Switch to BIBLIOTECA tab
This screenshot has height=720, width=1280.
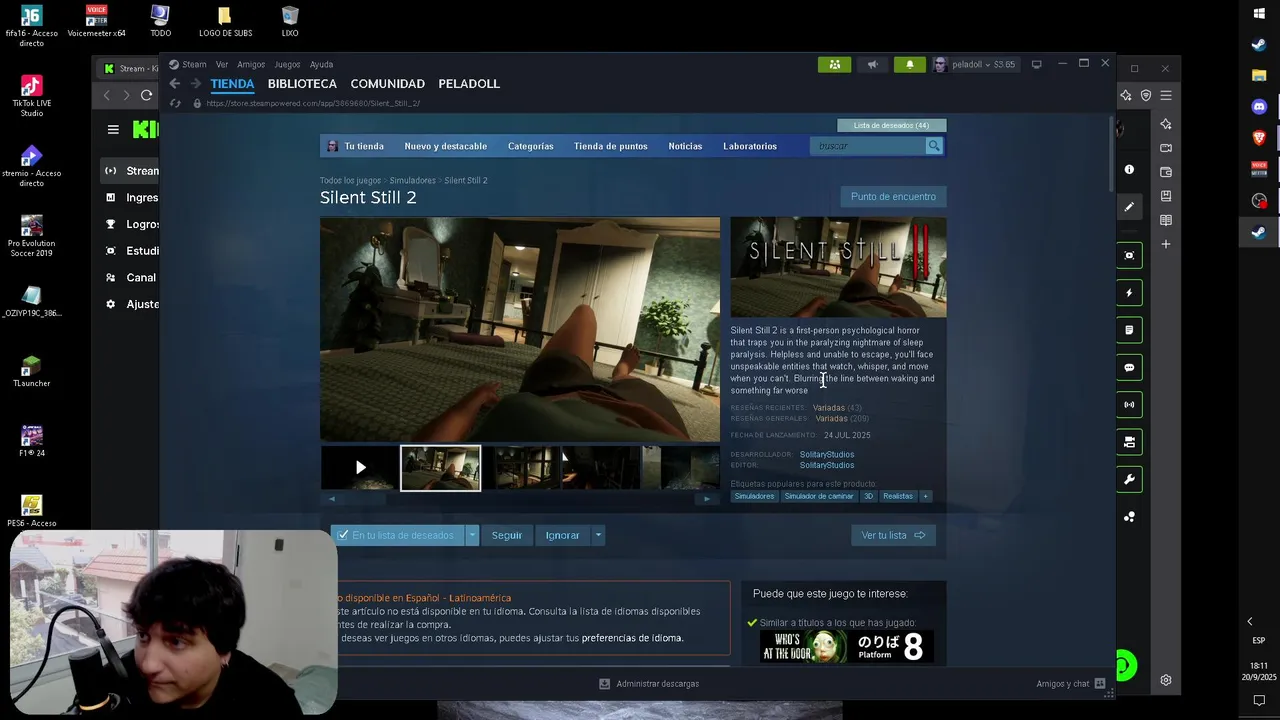(302, 84)
